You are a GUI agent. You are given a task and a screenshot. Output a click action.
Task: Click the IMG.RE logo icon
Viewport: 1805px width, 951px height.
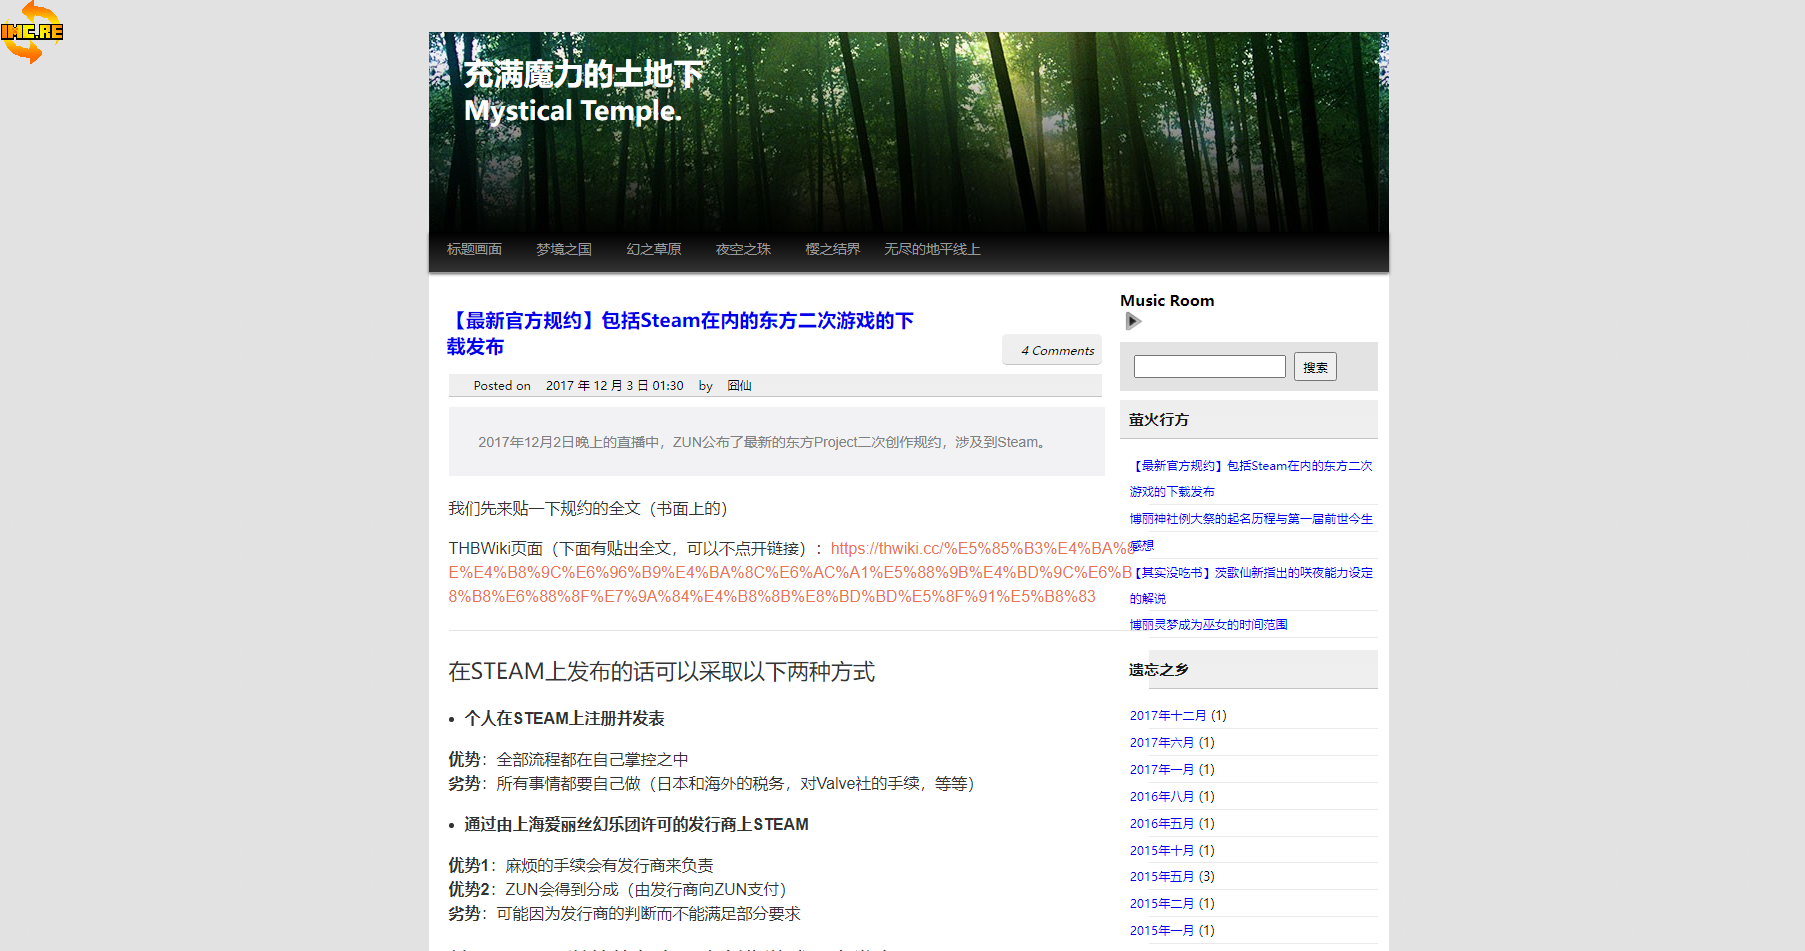(x=32, y=32)
